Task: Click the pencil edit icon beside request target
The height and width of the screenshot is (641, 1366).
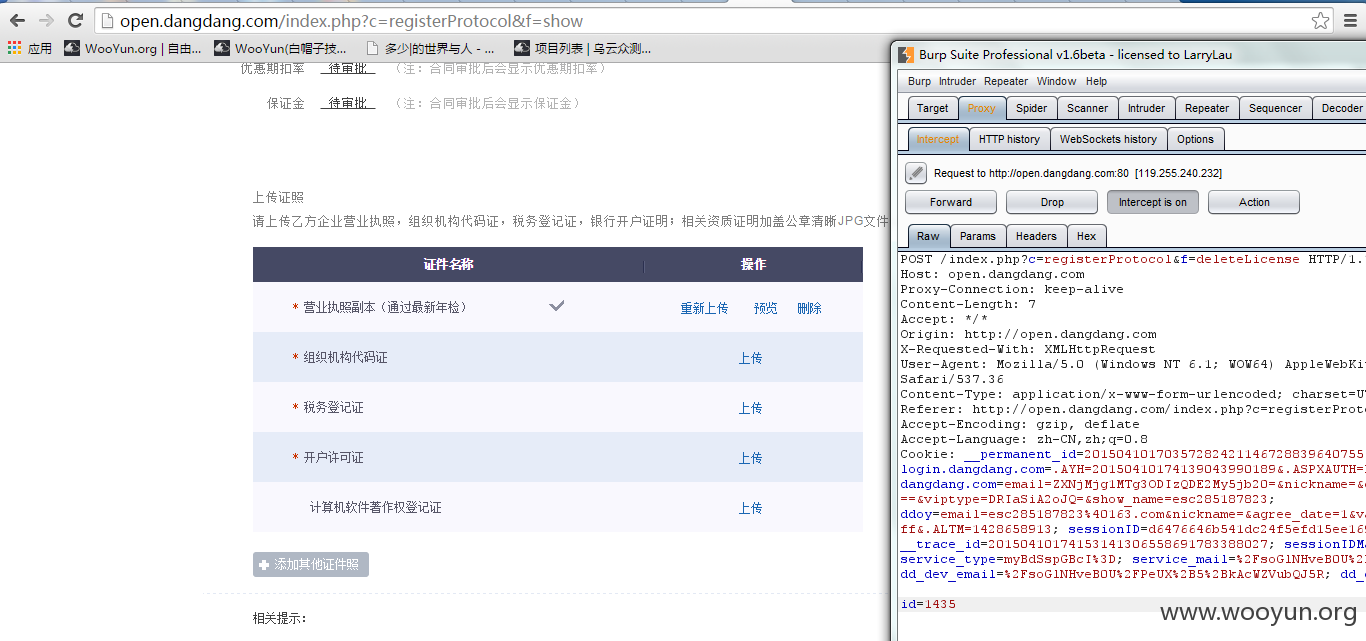Action: [916, 173]
